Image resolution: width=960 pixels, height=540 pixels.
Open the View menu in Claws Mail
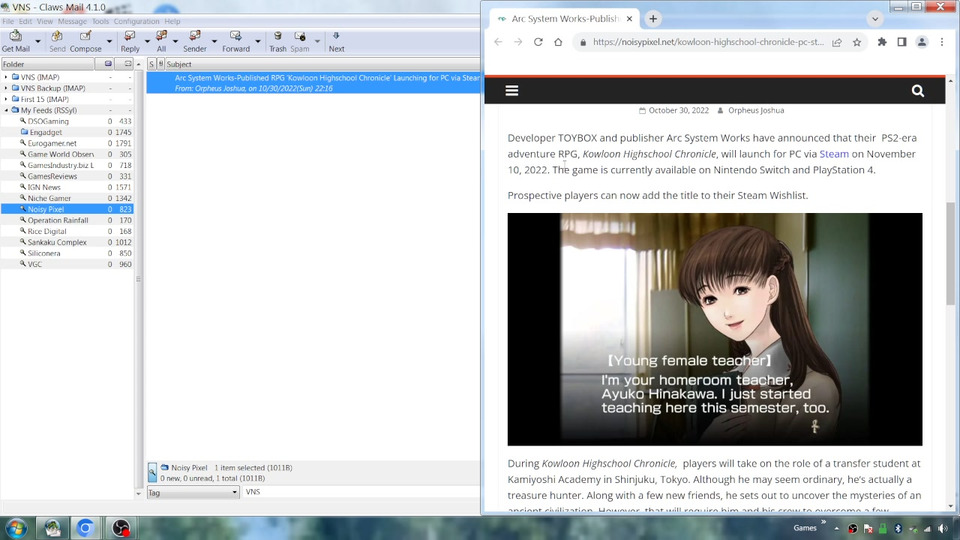click(x=45, y=21)
